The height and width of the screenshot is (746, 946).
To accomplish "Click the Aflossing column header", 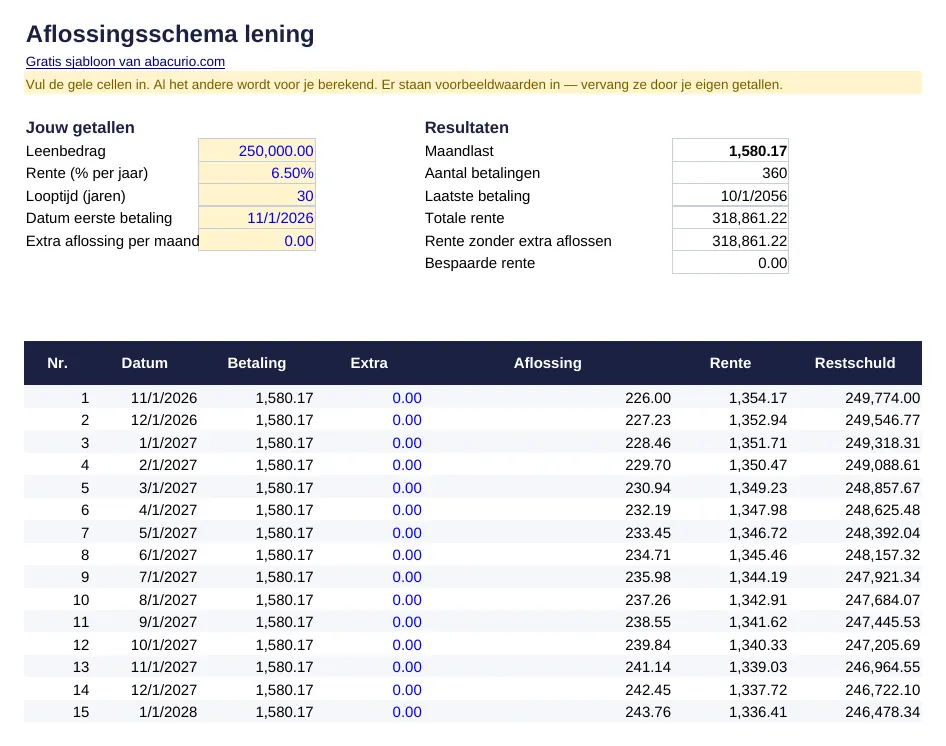I will 548,363.
